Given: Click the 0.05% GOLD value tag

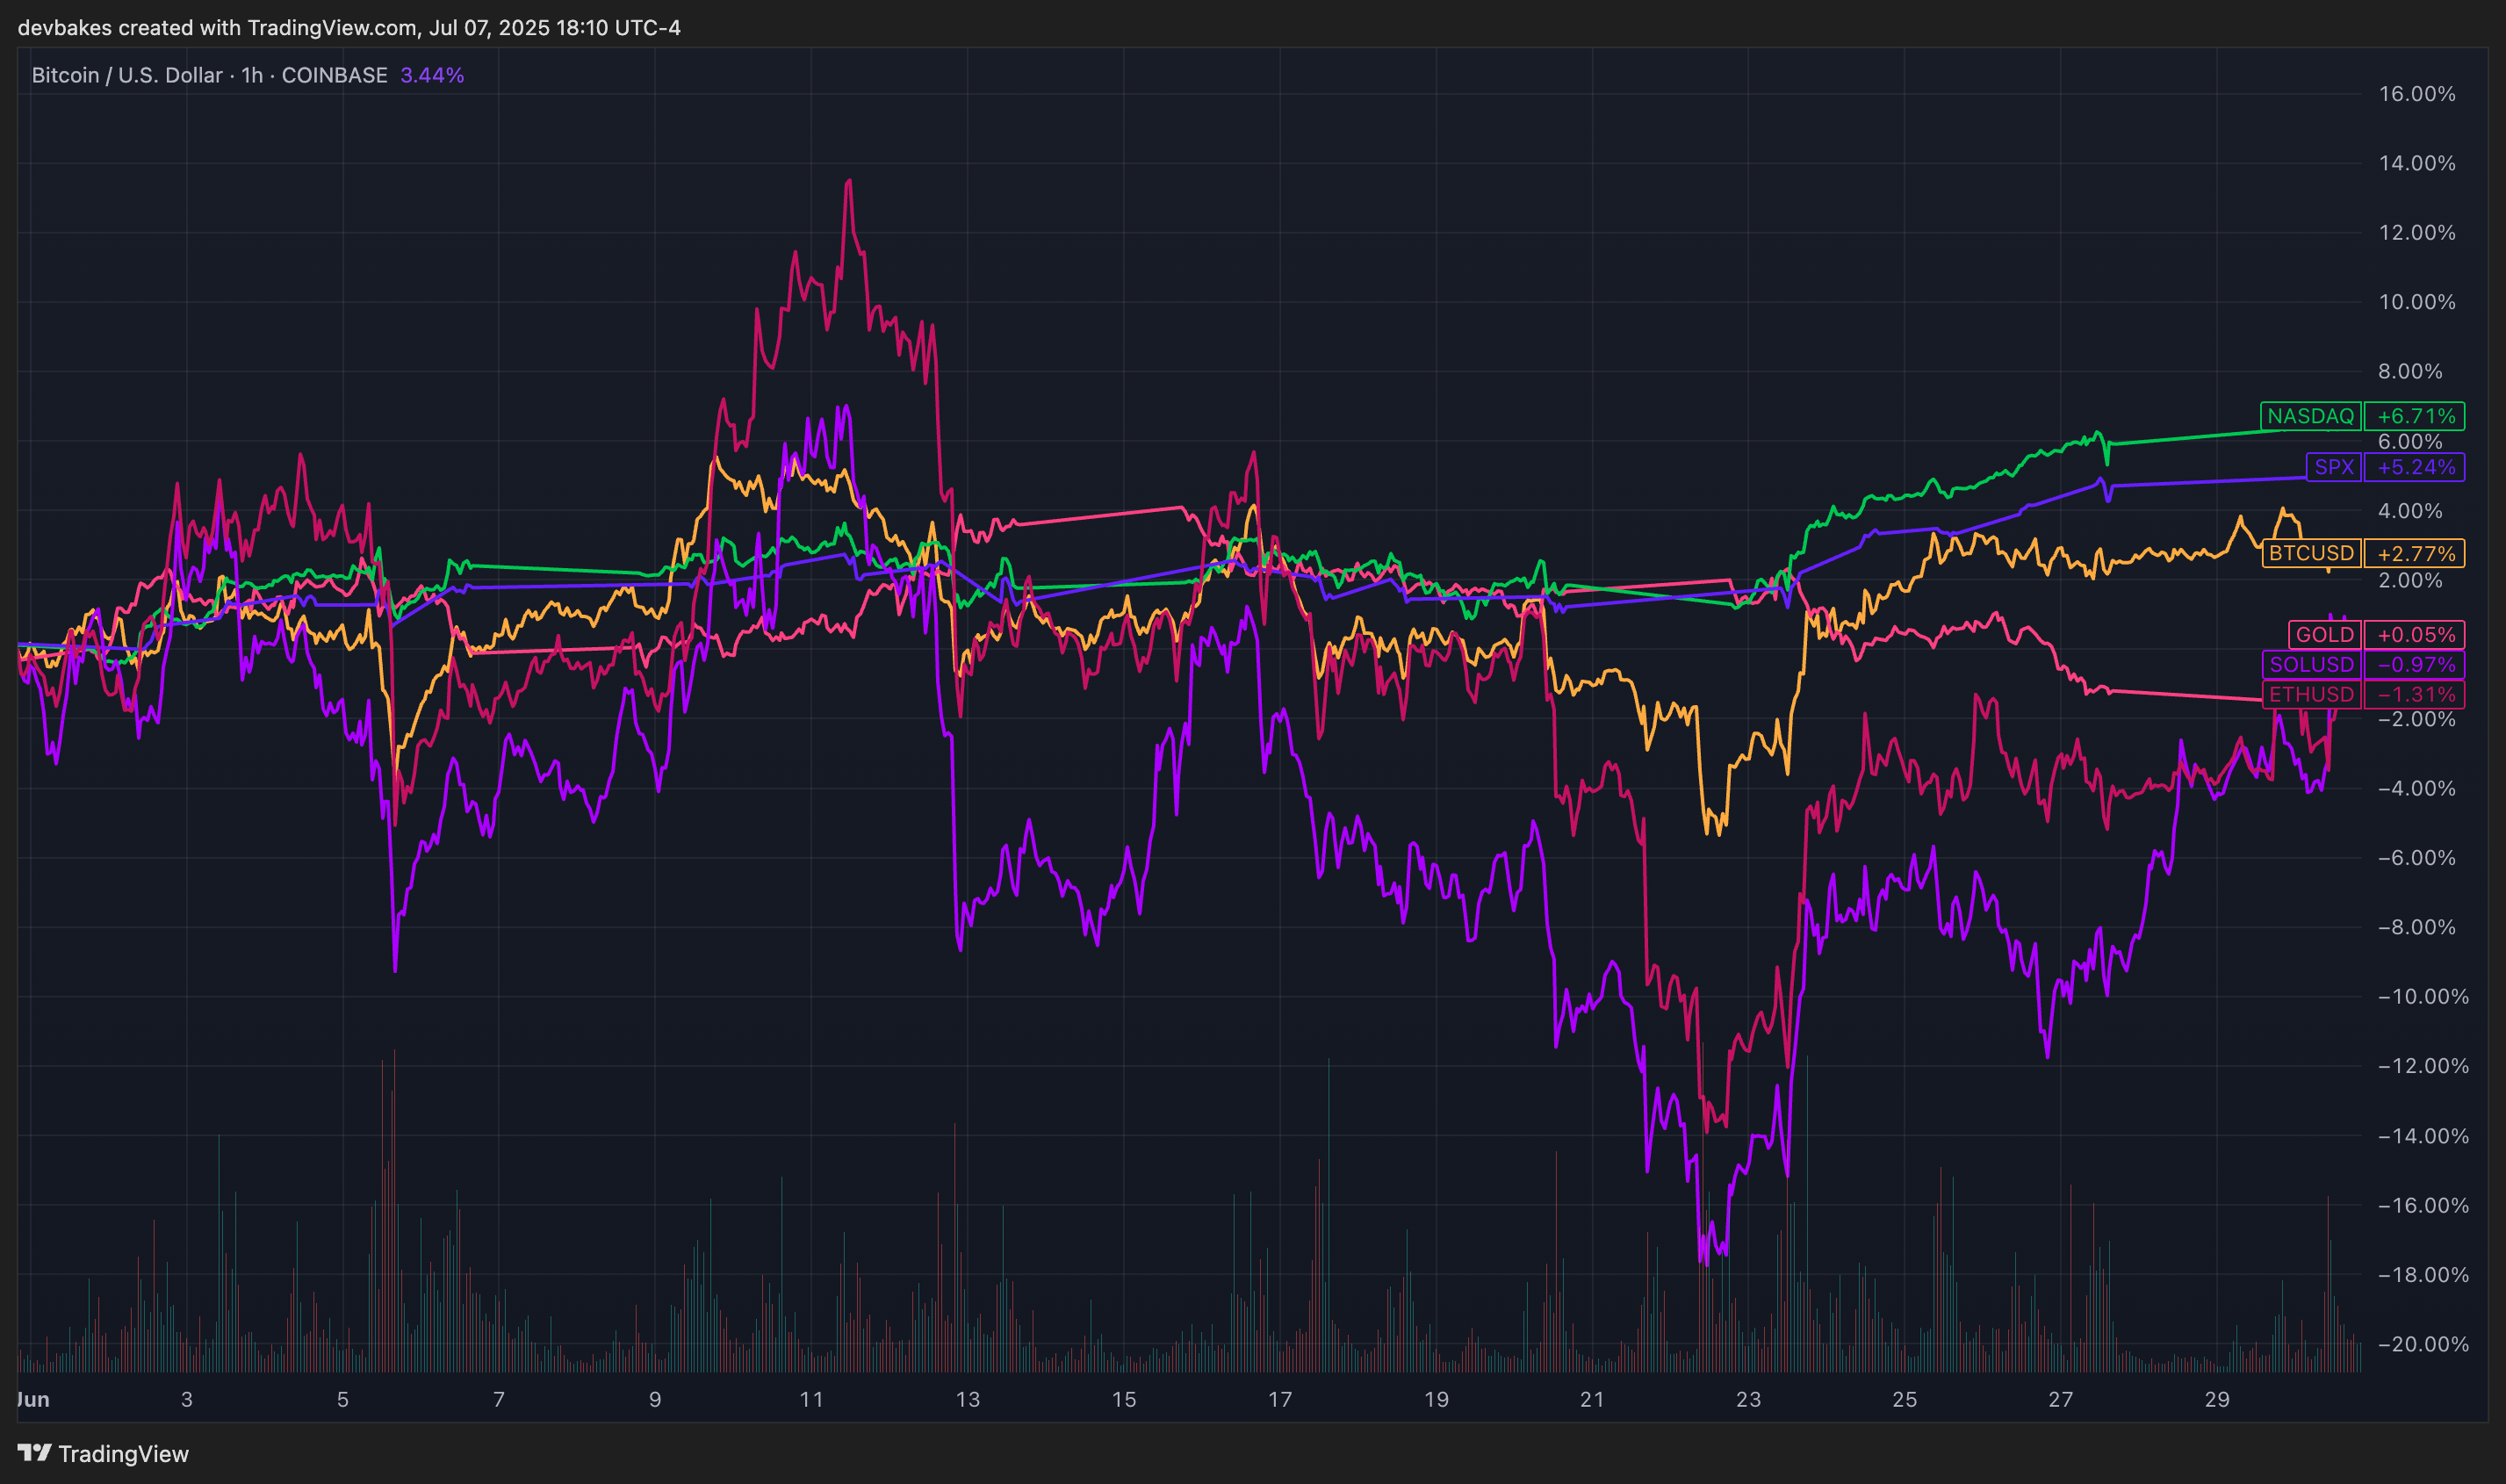Looking at the screenshot, I should tap(2415, 635).
